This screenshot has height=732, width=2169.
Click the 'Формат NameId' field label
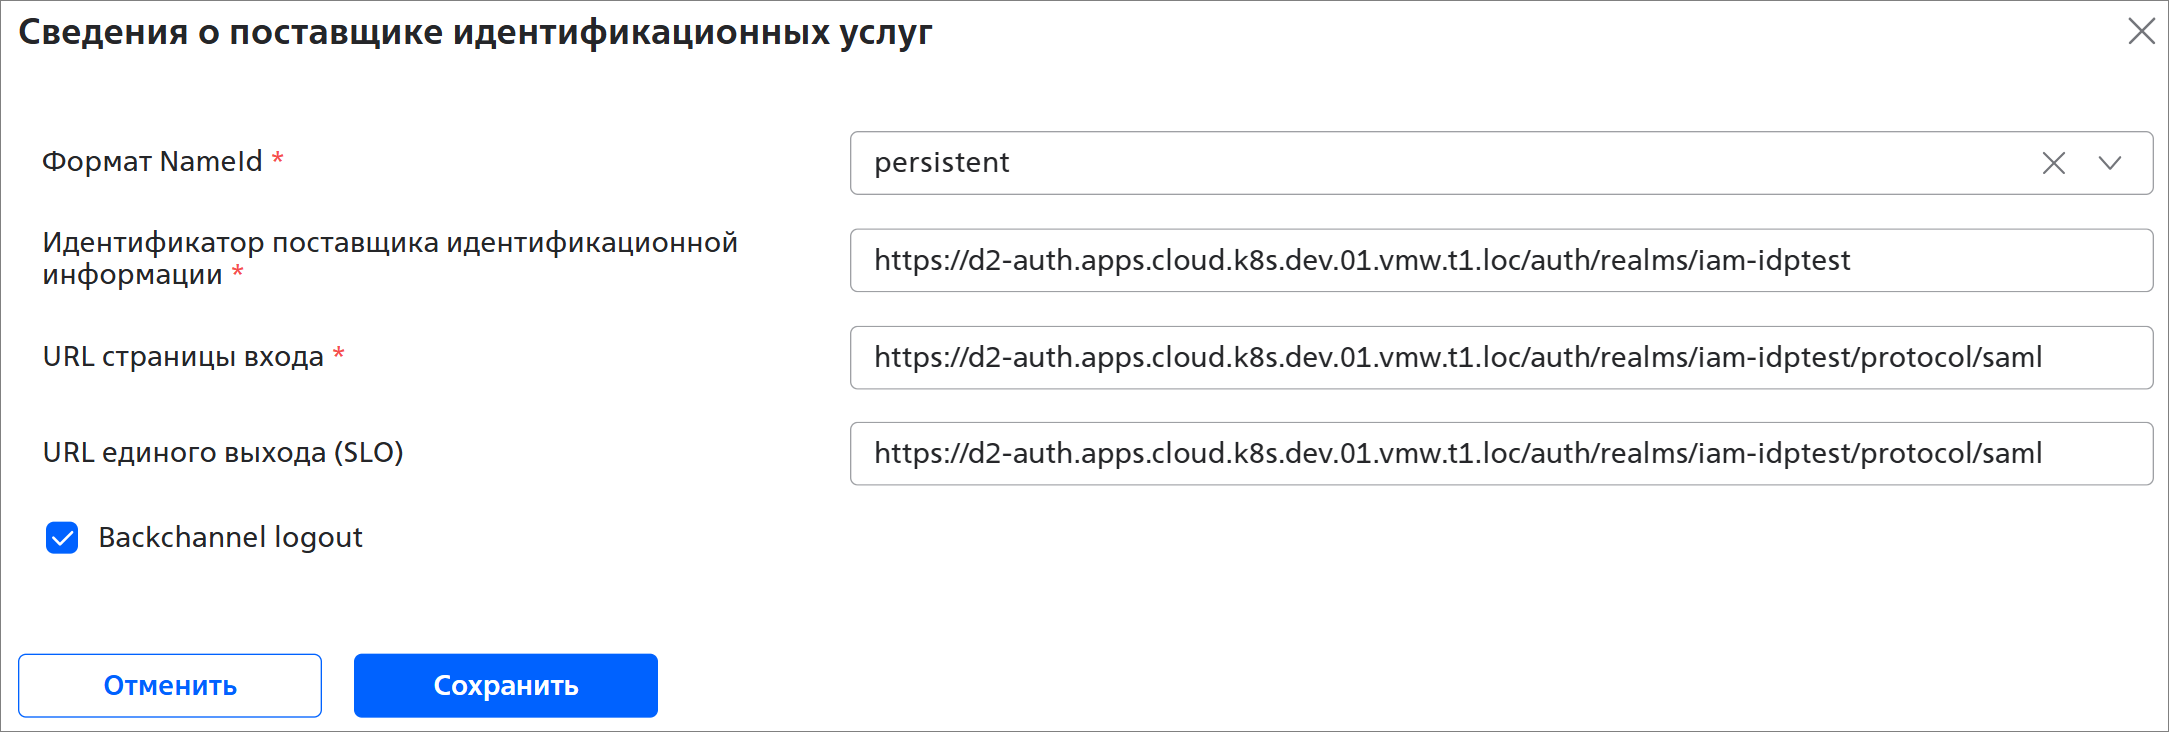(x=152, y=162)
